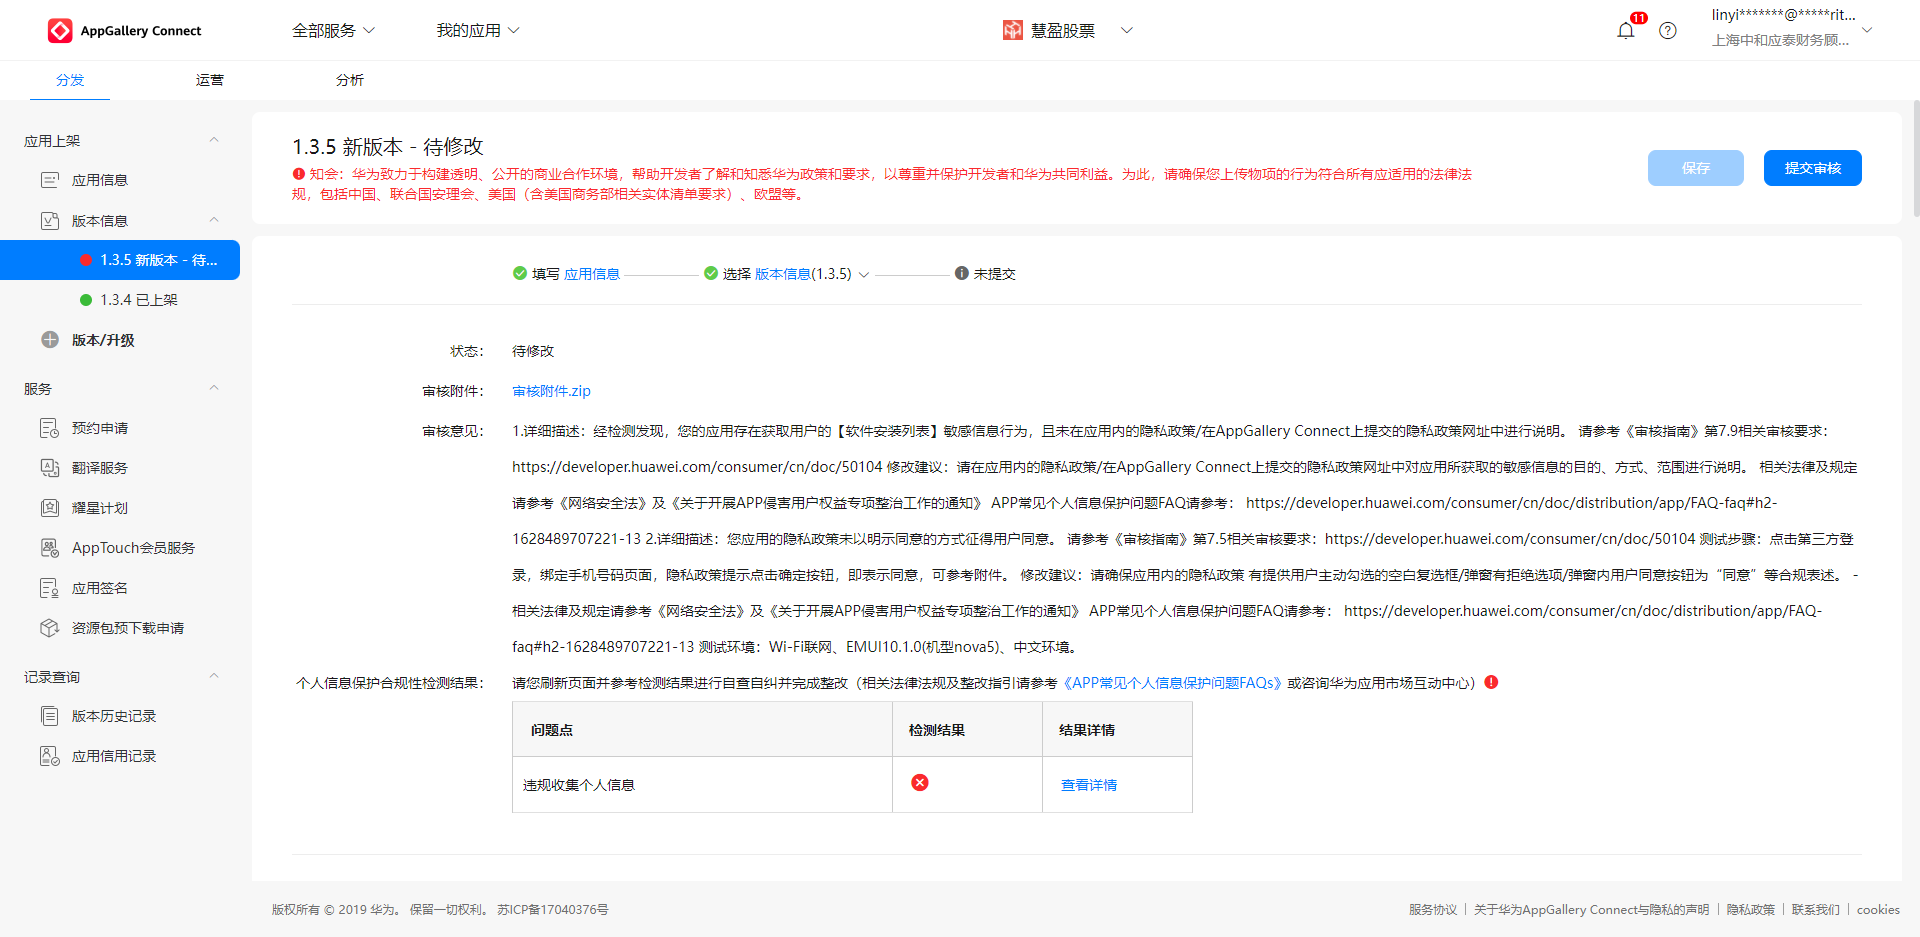Switch to the 运营 tab

tap(210, 80)
